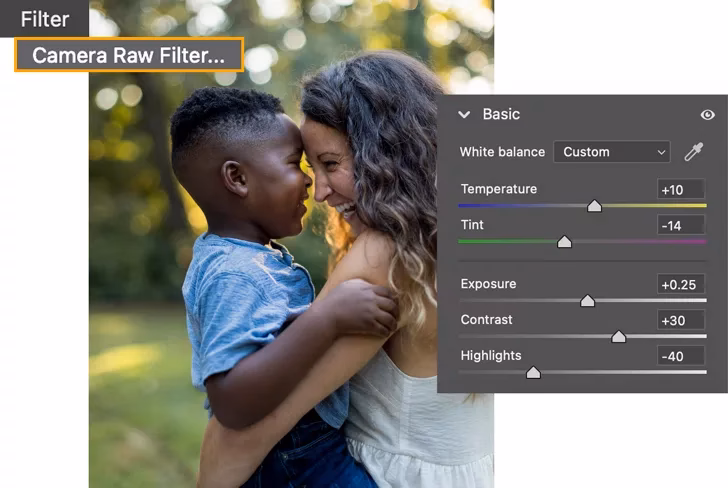Select the white balance eyedropper tool
This screenshot has width=728, height=488.
tap(694, 152)
